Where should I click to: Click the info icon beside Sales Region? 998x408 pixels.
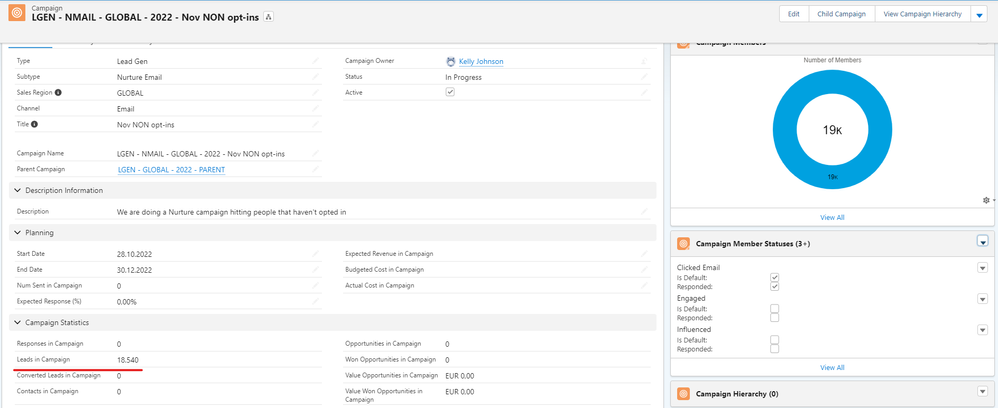59,93
